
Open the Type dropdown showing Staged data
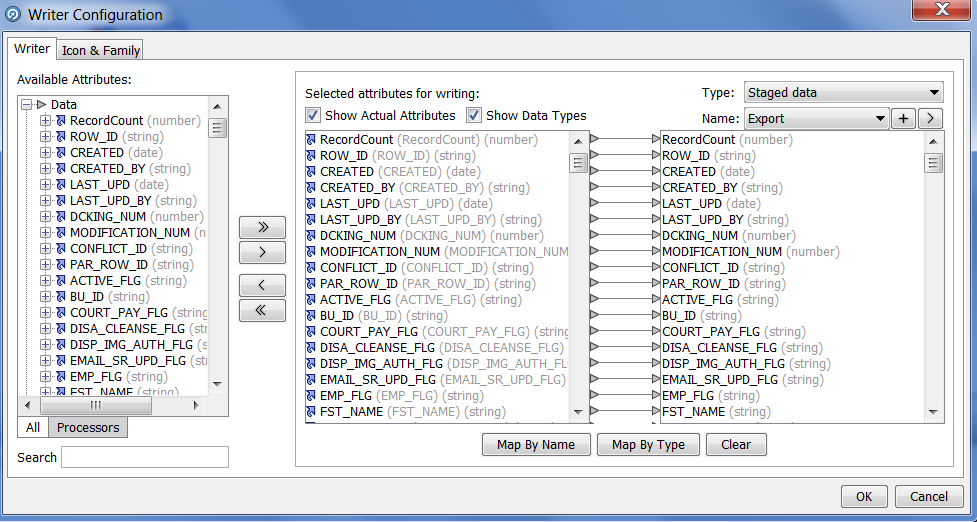[844, 93]
